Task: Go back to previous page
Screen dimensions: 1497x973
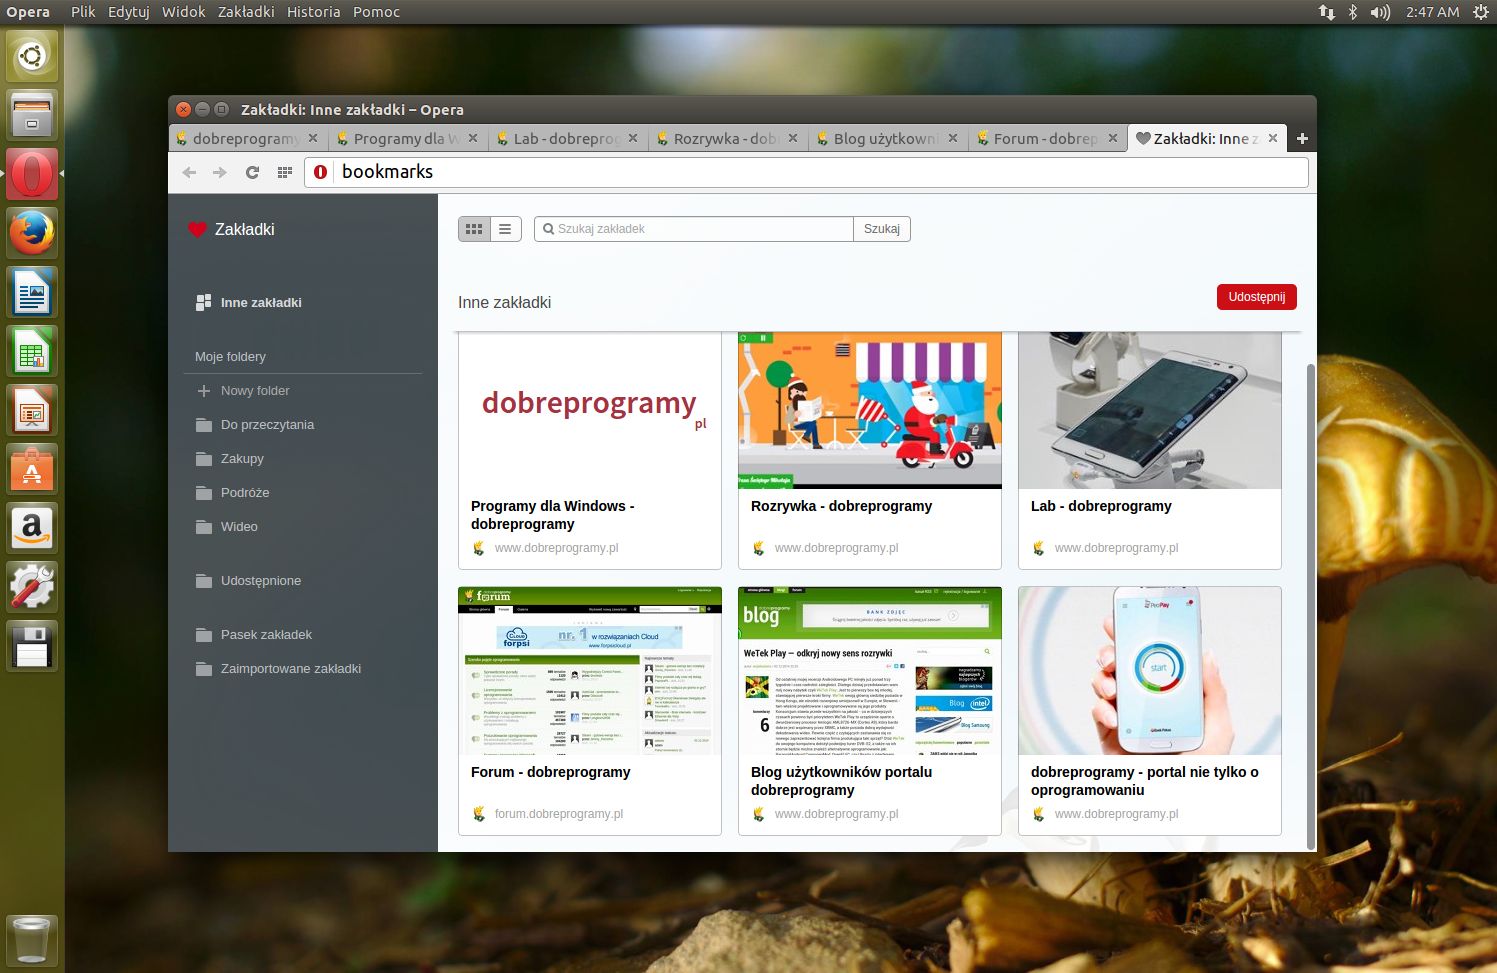Action: click(x=189, y=172)
